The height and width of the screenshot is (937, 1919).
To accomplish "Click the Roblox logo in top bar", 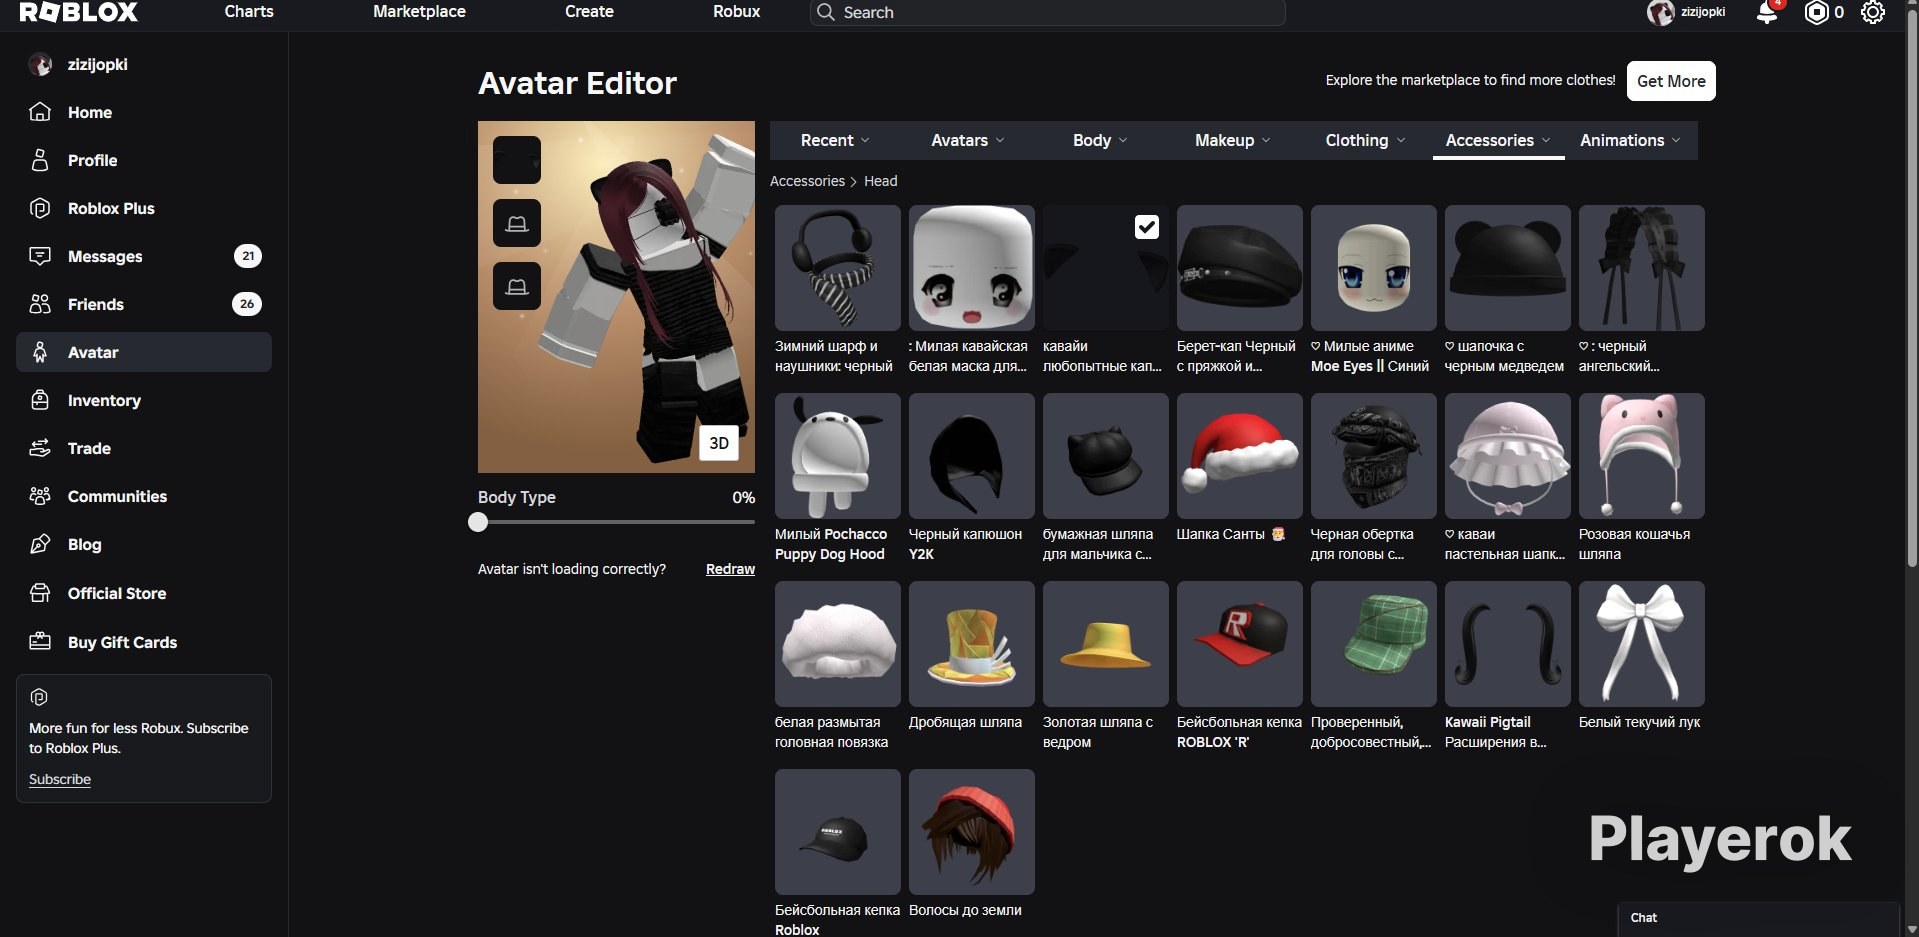I will 79,12.
